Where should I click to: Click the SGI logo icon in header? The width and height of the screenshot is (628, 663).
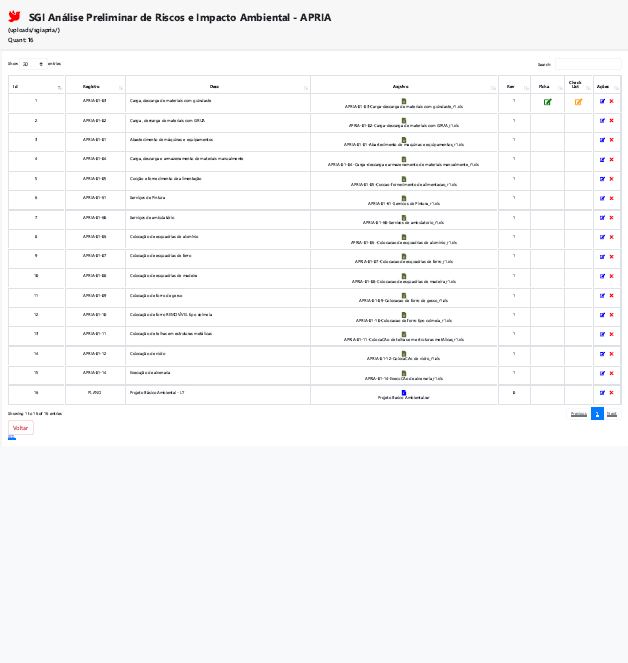point(14,17)
